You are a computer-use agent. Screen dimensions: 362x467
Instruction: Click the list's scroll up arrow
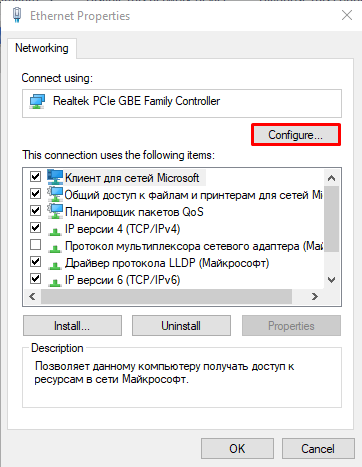pos(331,178)
